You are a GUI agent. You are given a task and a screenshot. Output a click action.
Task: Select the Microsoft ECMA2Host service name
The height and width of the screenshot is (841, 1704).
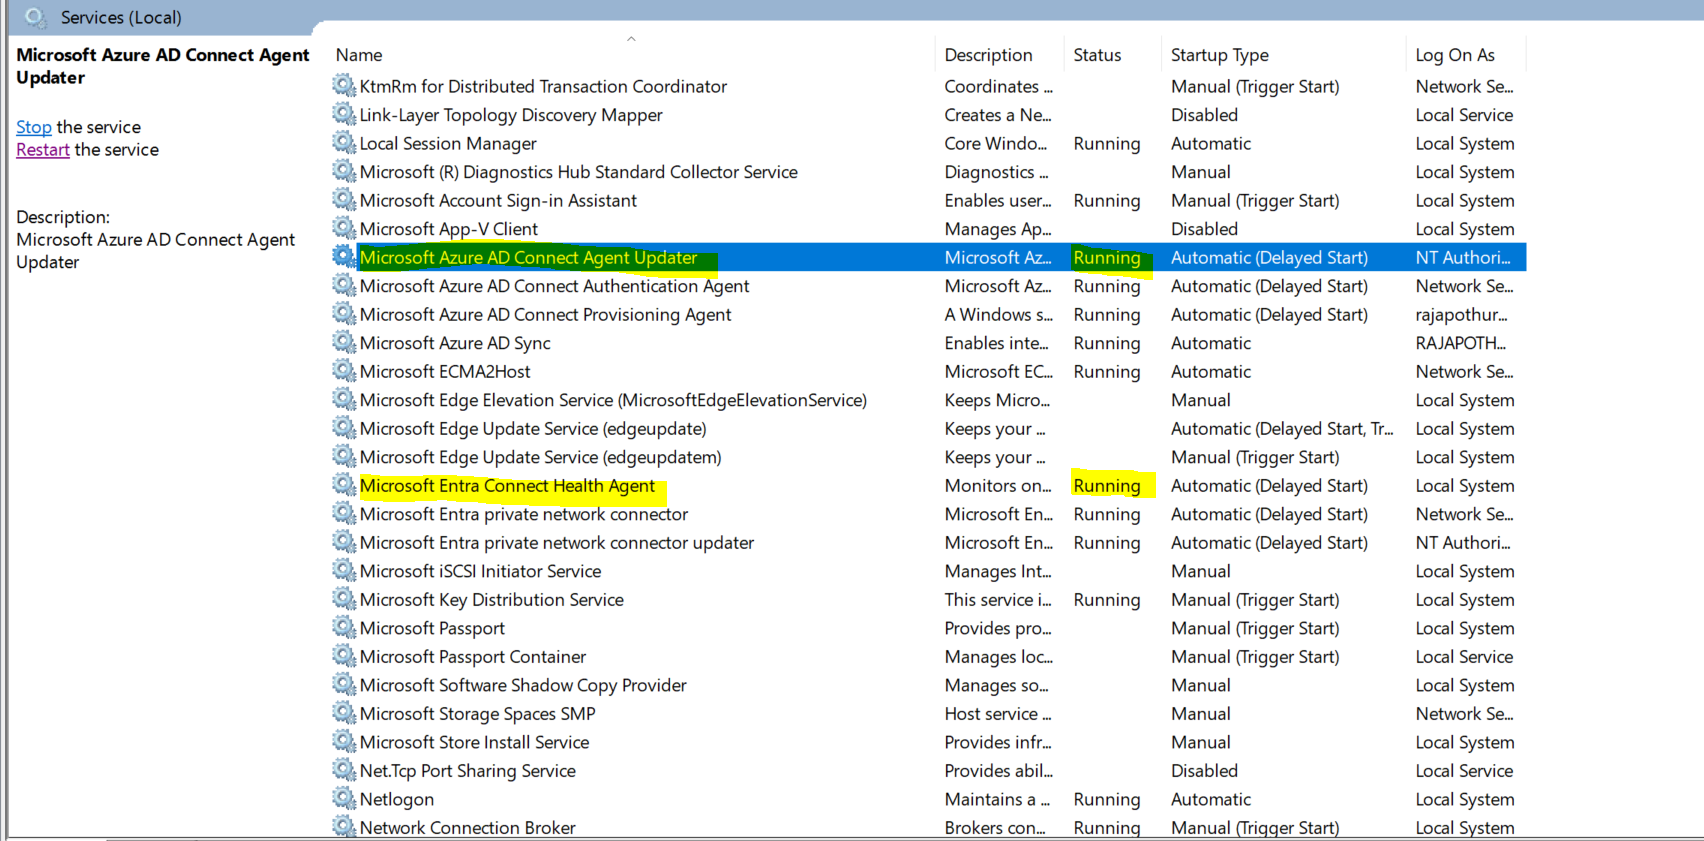[x=445, y=371]
